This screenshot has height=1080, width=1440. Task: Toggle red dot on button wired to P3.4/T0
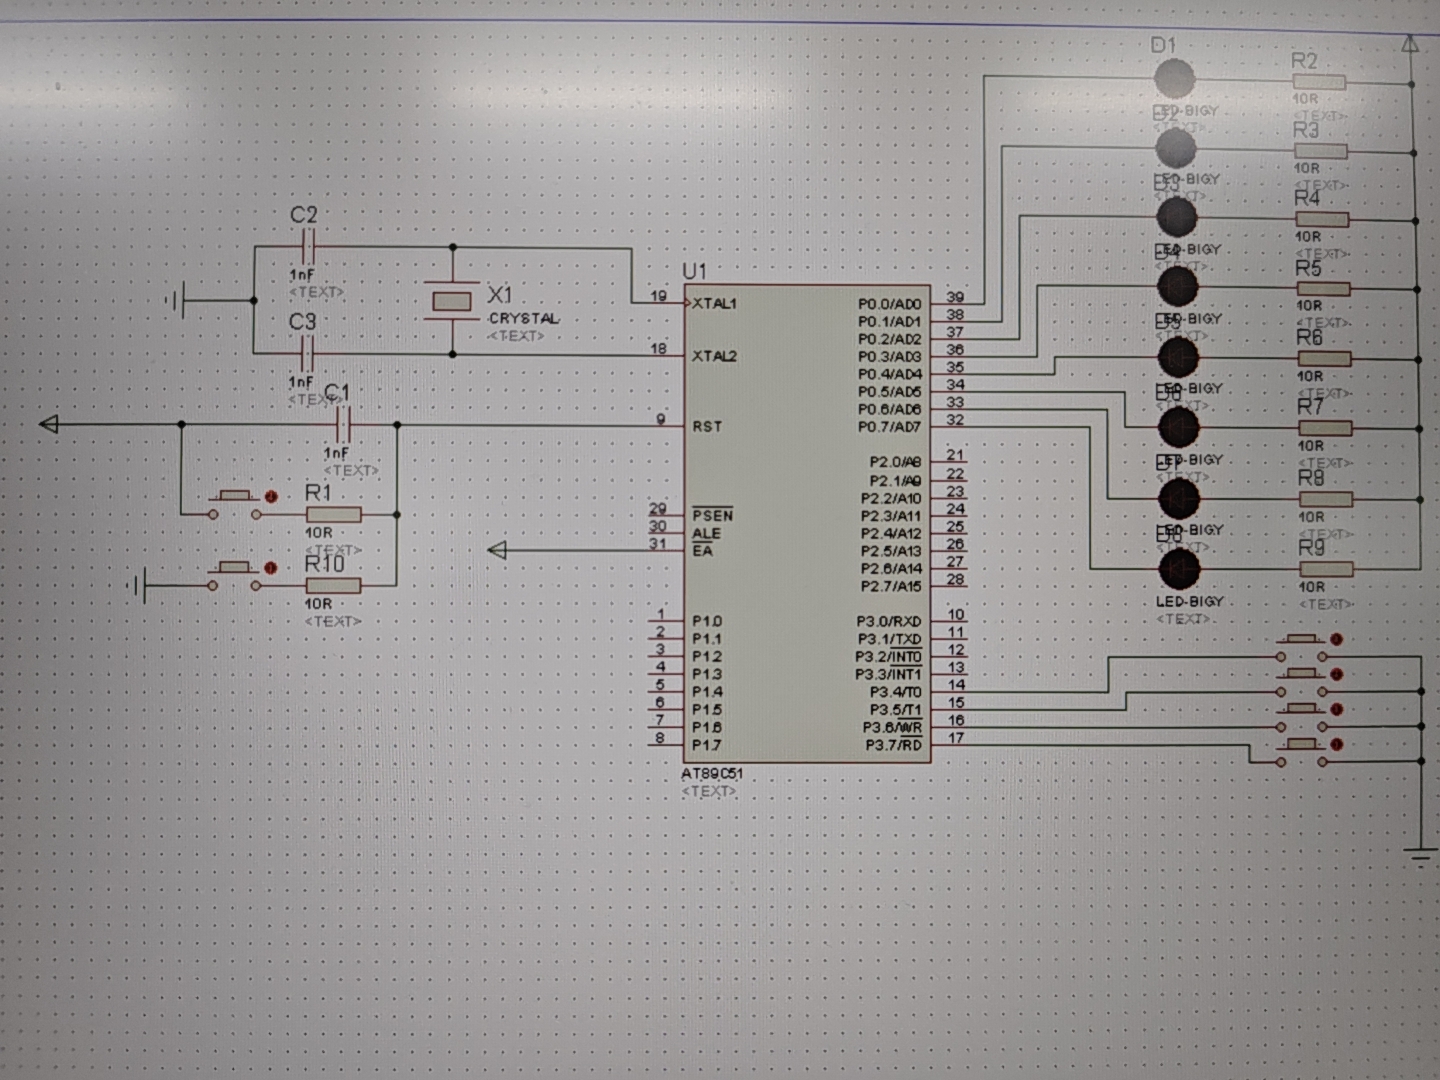(1336, 639)
